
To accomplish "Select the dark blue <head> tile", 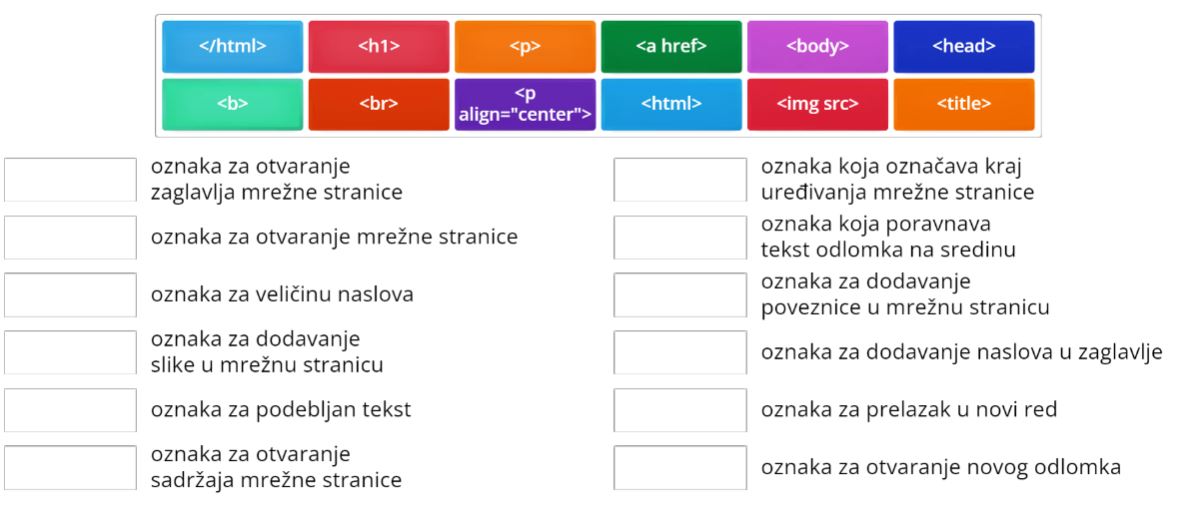I will tap(964, 46).
